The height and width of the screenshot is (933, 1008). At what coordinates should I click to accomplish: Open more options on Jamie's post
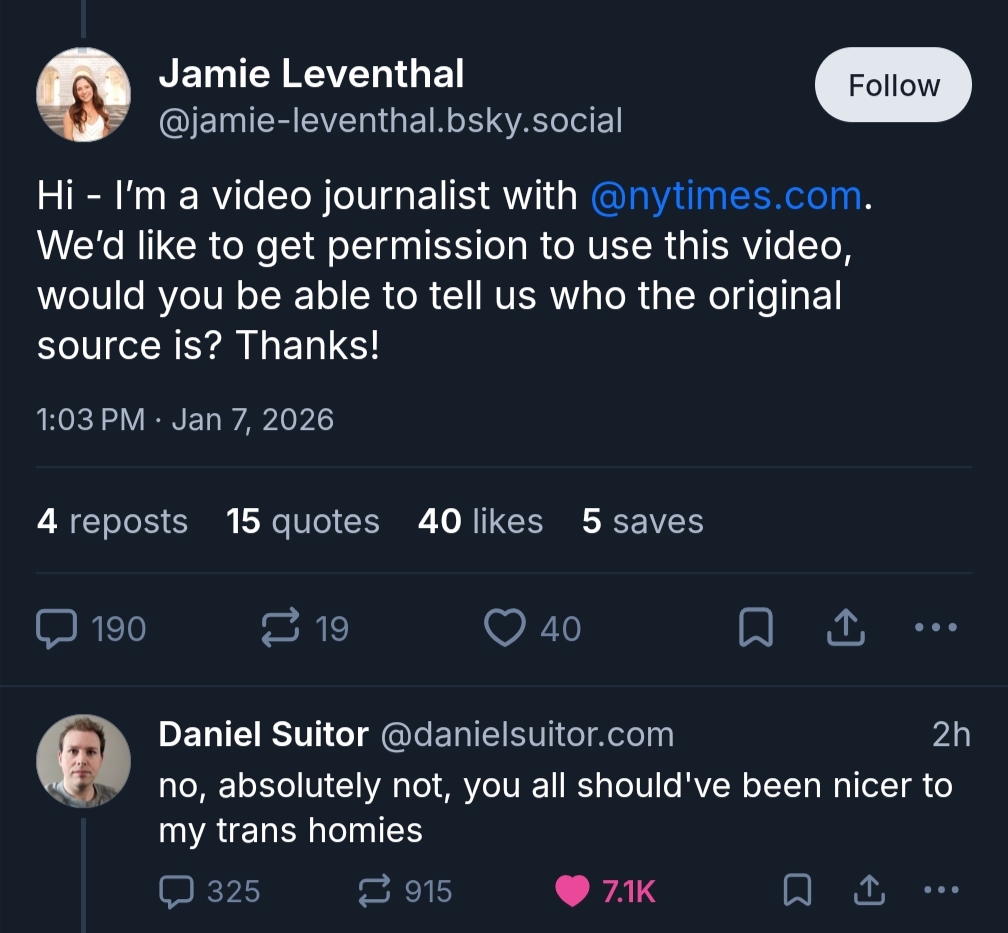point(936,628)
